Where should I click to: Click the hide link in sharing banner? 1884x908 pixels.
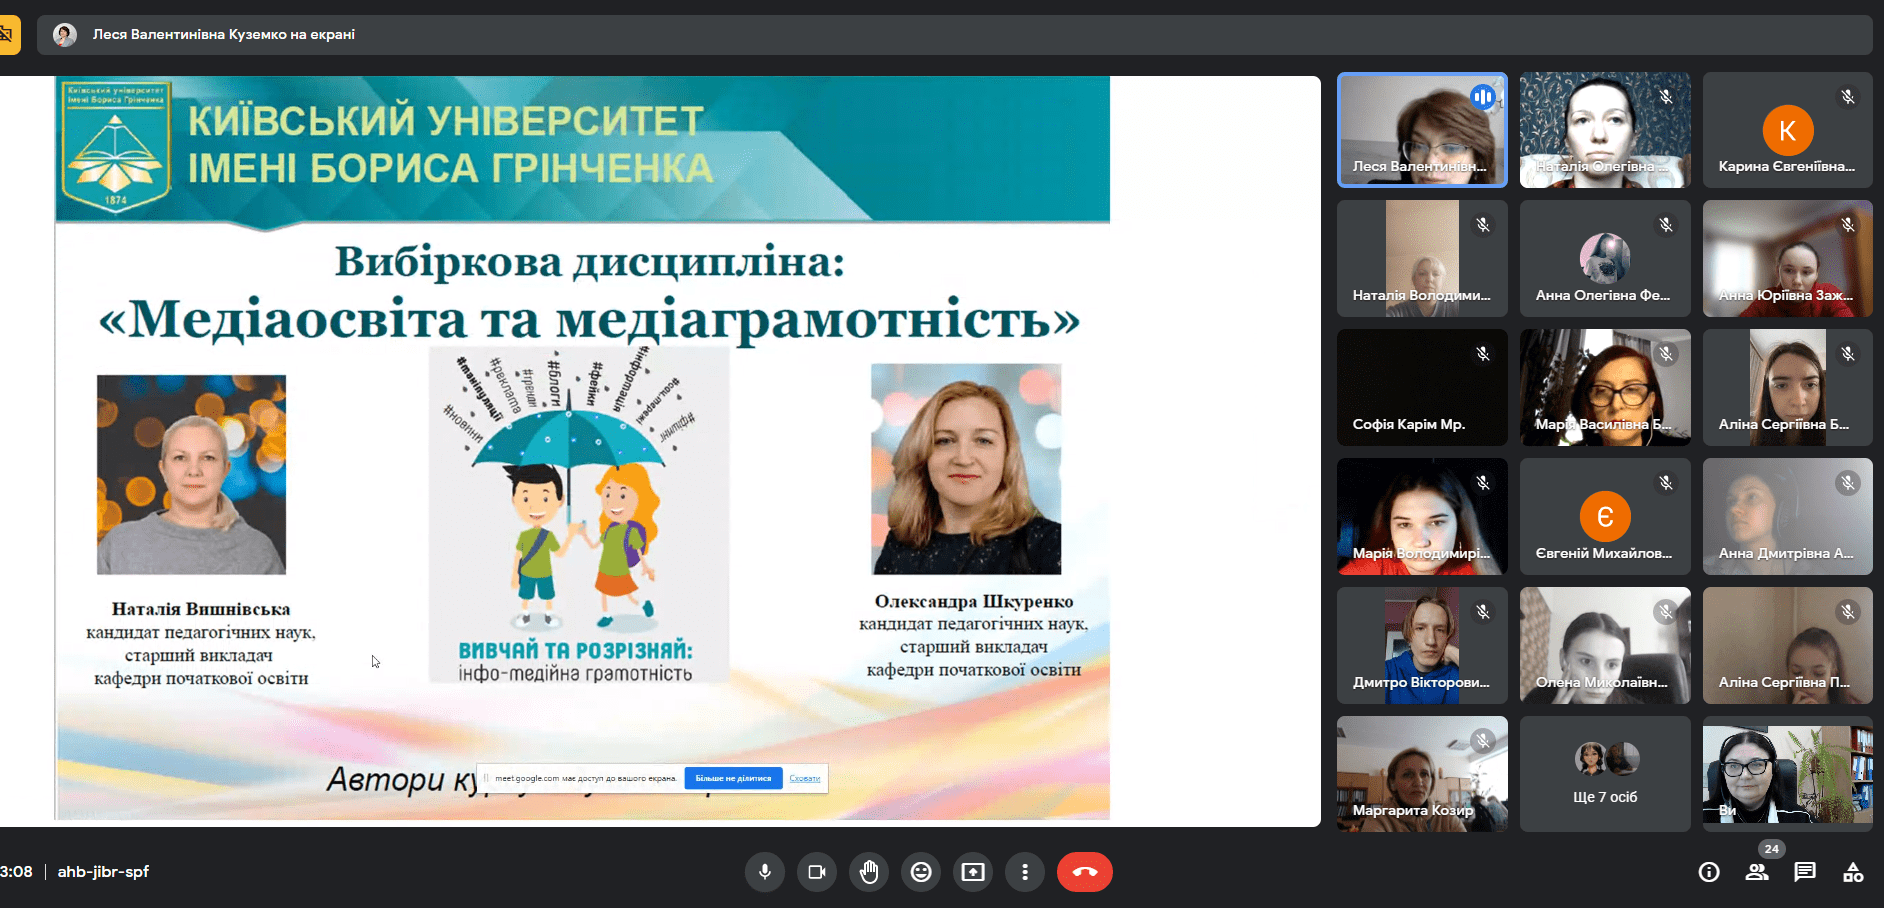(x=804, y=778)
